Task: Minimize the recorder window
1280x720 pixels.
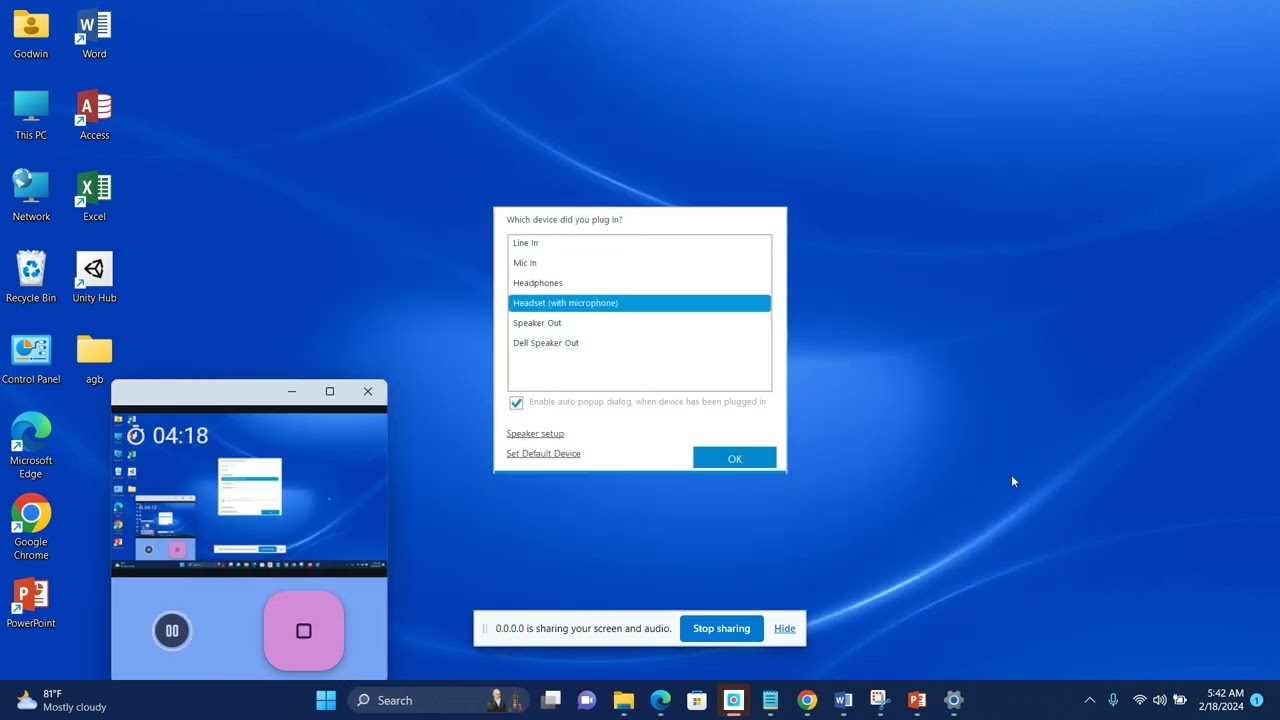Action: click(x=292, y=392)
